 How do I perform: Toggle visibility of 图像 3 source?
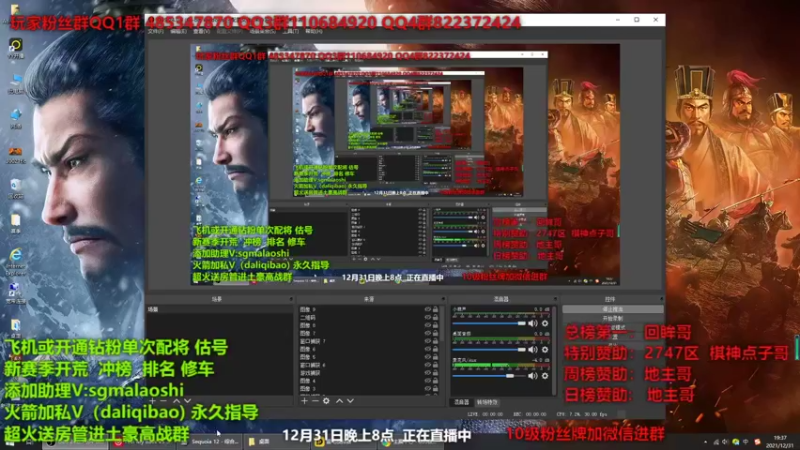[x=428, y=389]
